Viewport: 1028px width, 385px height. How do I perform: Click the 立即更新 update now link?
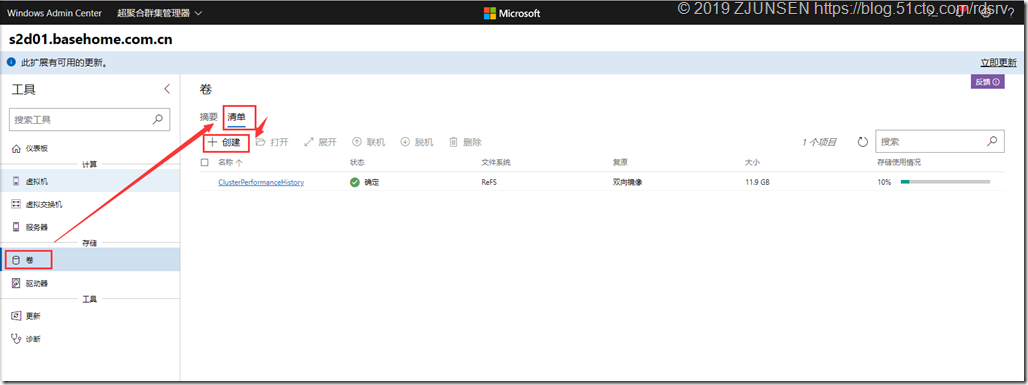click(998, 63)
